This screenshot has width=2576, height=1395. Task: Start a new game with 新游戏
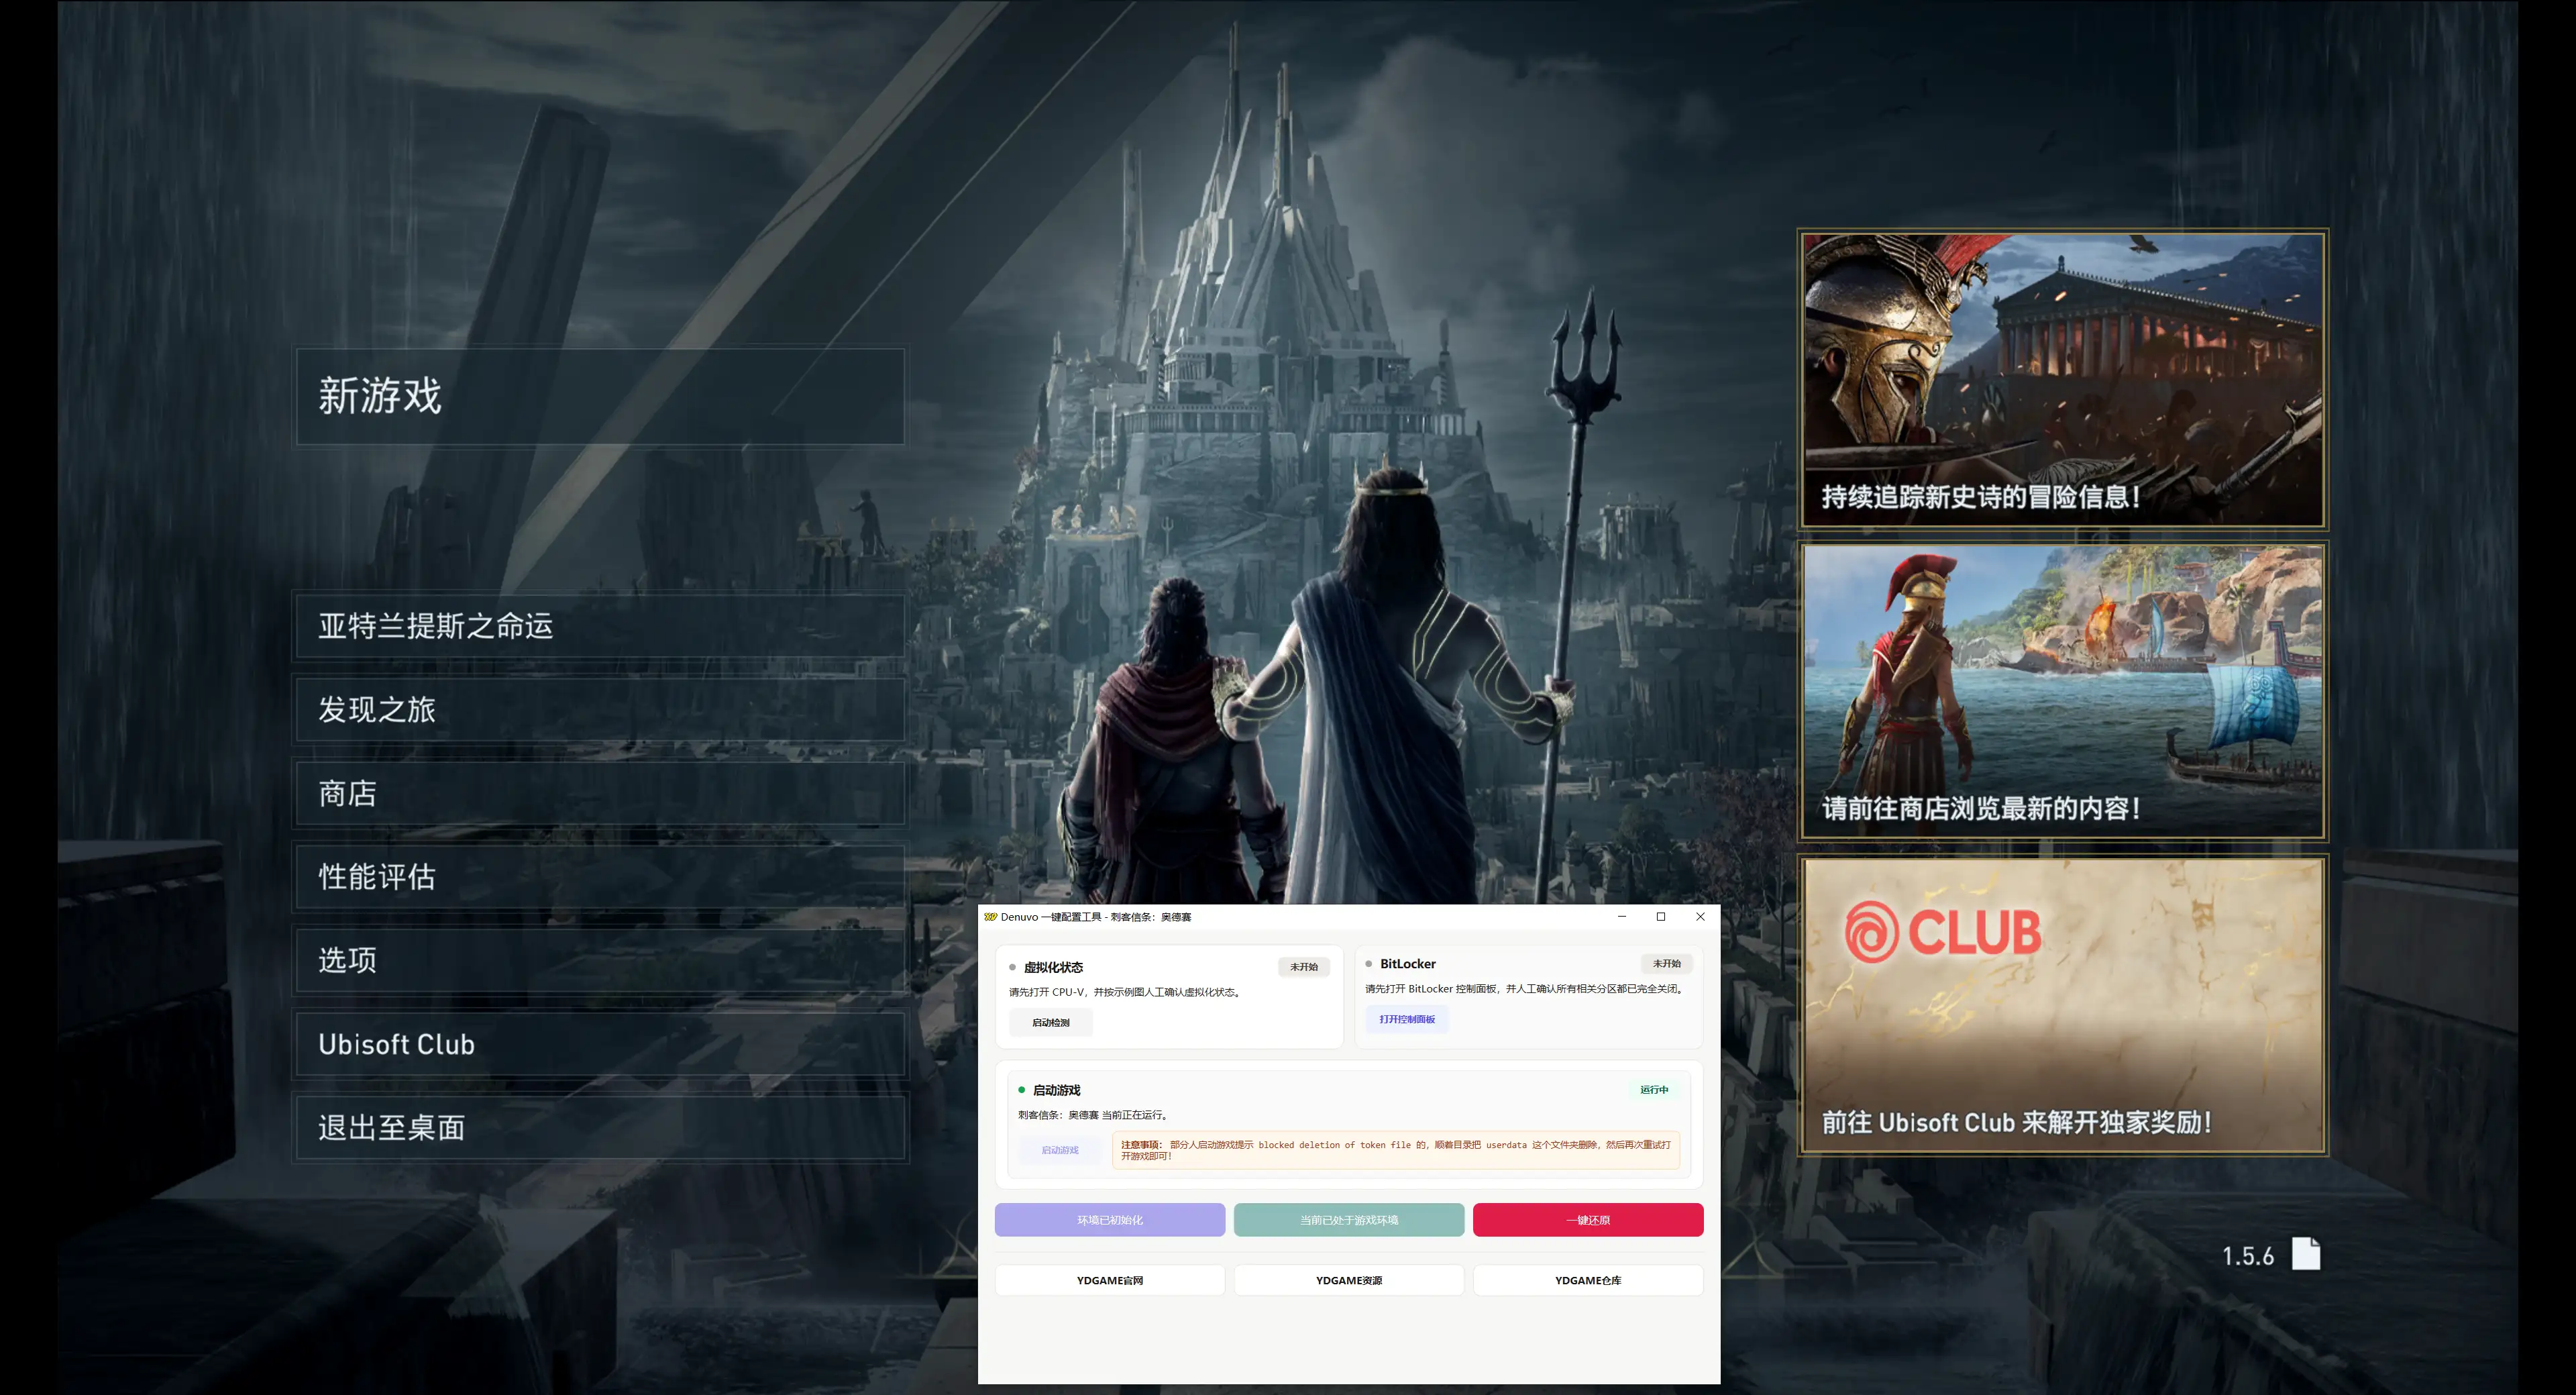[600, 396]
